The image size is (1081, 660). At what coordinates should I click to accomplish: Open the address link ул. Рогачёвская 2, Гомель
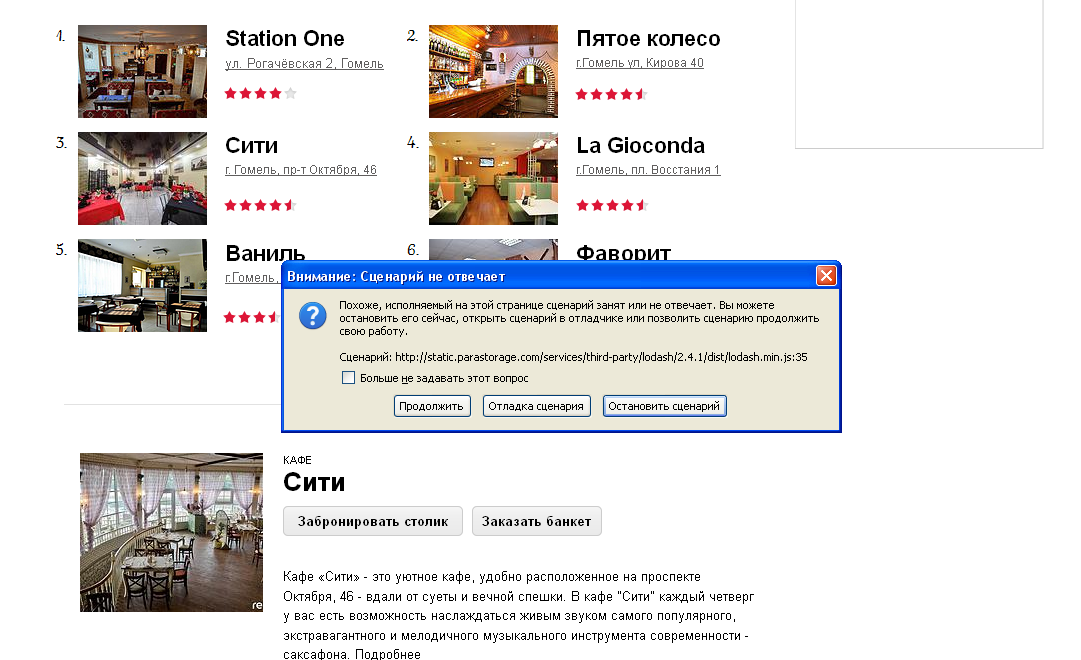click(x=304, y=63)
